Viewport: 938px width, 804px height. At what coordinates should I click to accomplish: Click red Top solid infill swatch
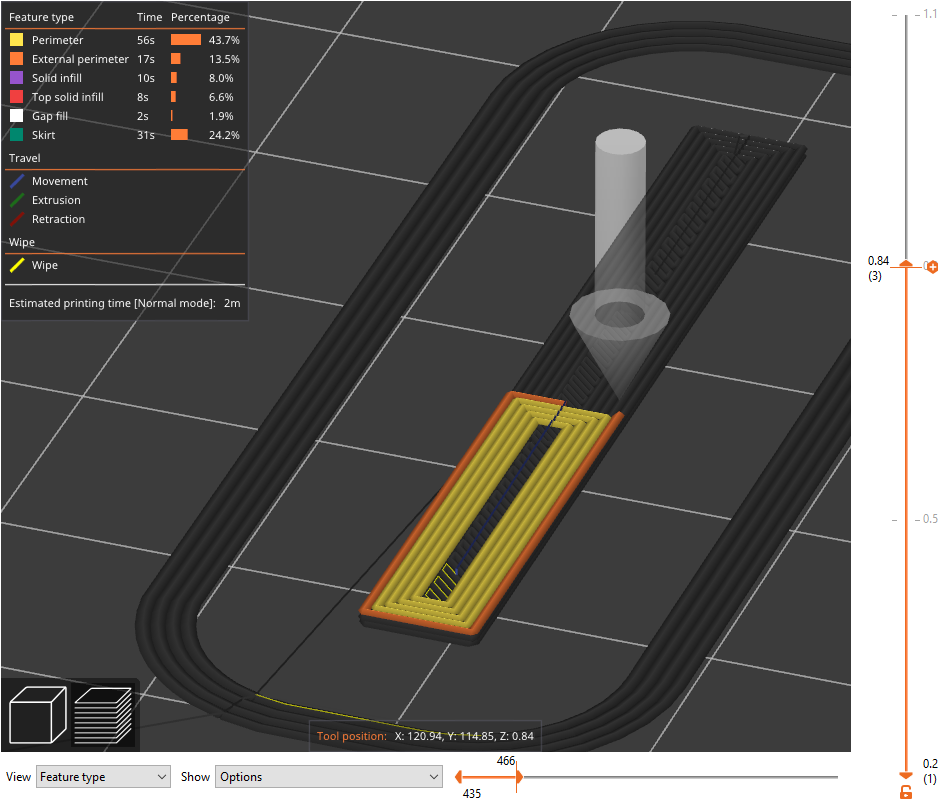[x=17, y=97]
